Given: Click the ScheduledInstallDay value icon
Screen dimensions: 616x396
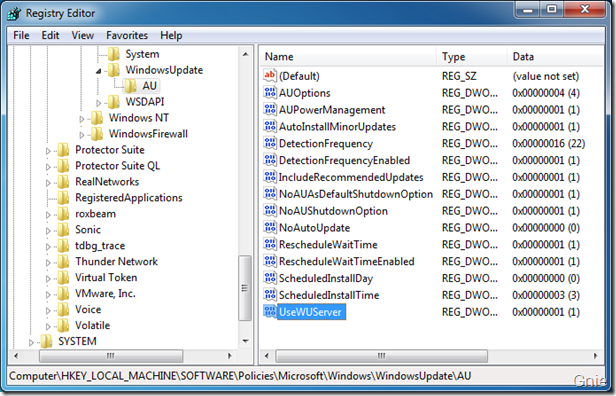Looking at the screenshot, I should pos(270,278).
